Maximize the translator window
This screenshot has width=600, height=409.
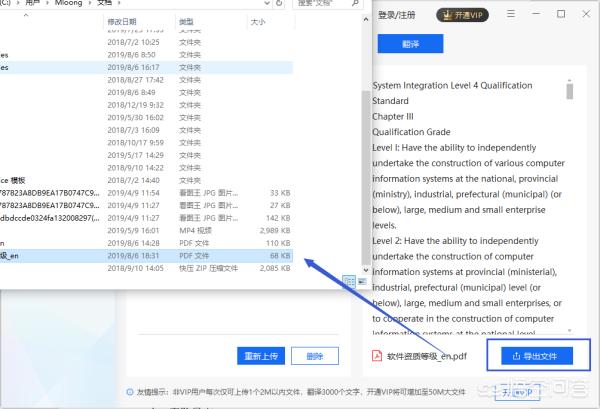[561, 14]
